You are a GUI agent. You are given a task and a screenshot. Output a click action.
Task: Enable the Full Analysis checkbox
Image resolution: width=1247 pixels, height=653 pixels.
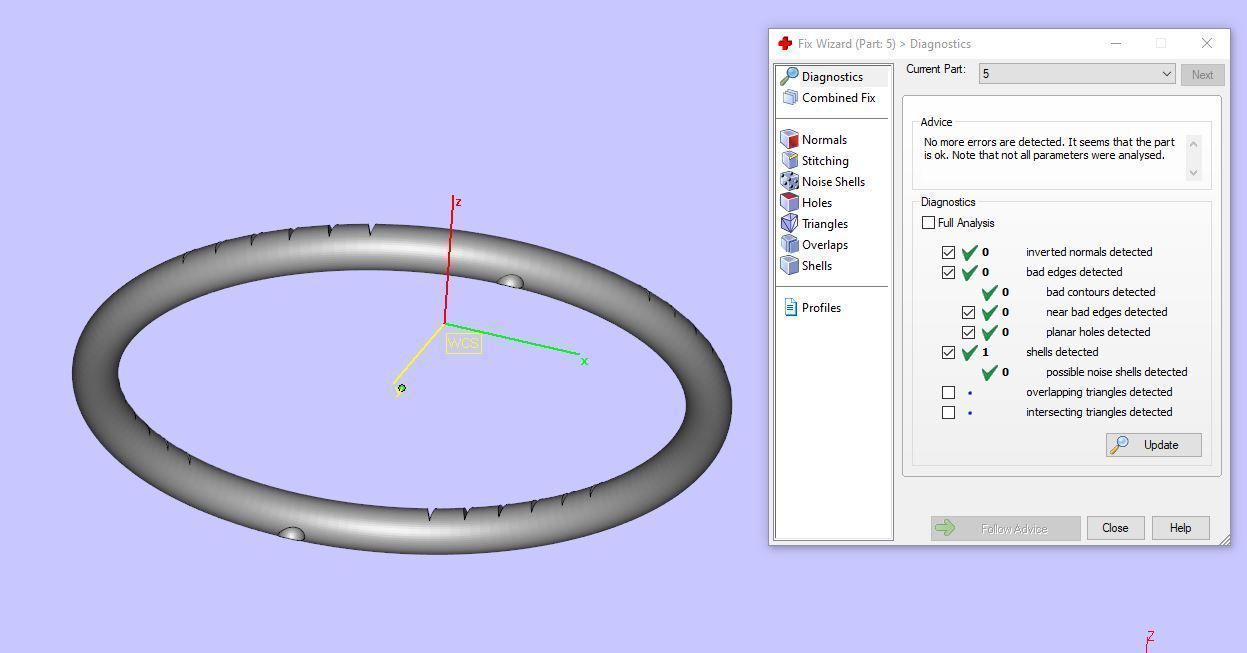(x=928, y=222)
